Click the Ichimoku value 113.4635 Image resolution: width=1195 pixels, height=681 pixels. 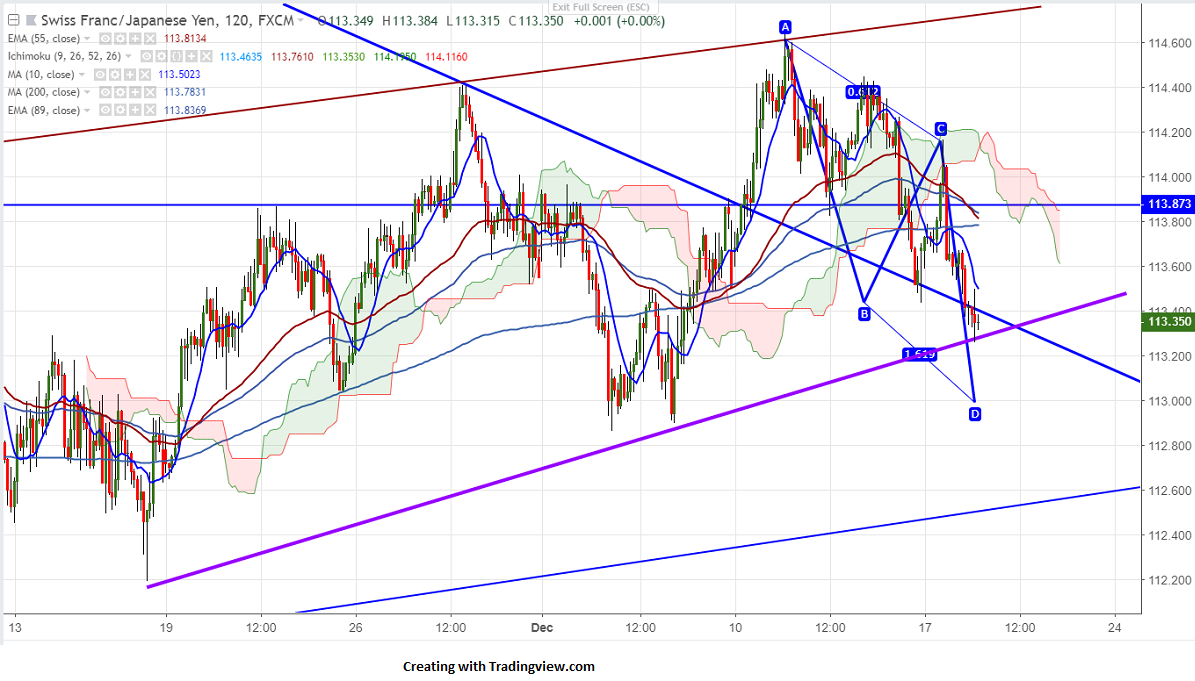coord(241,56)
